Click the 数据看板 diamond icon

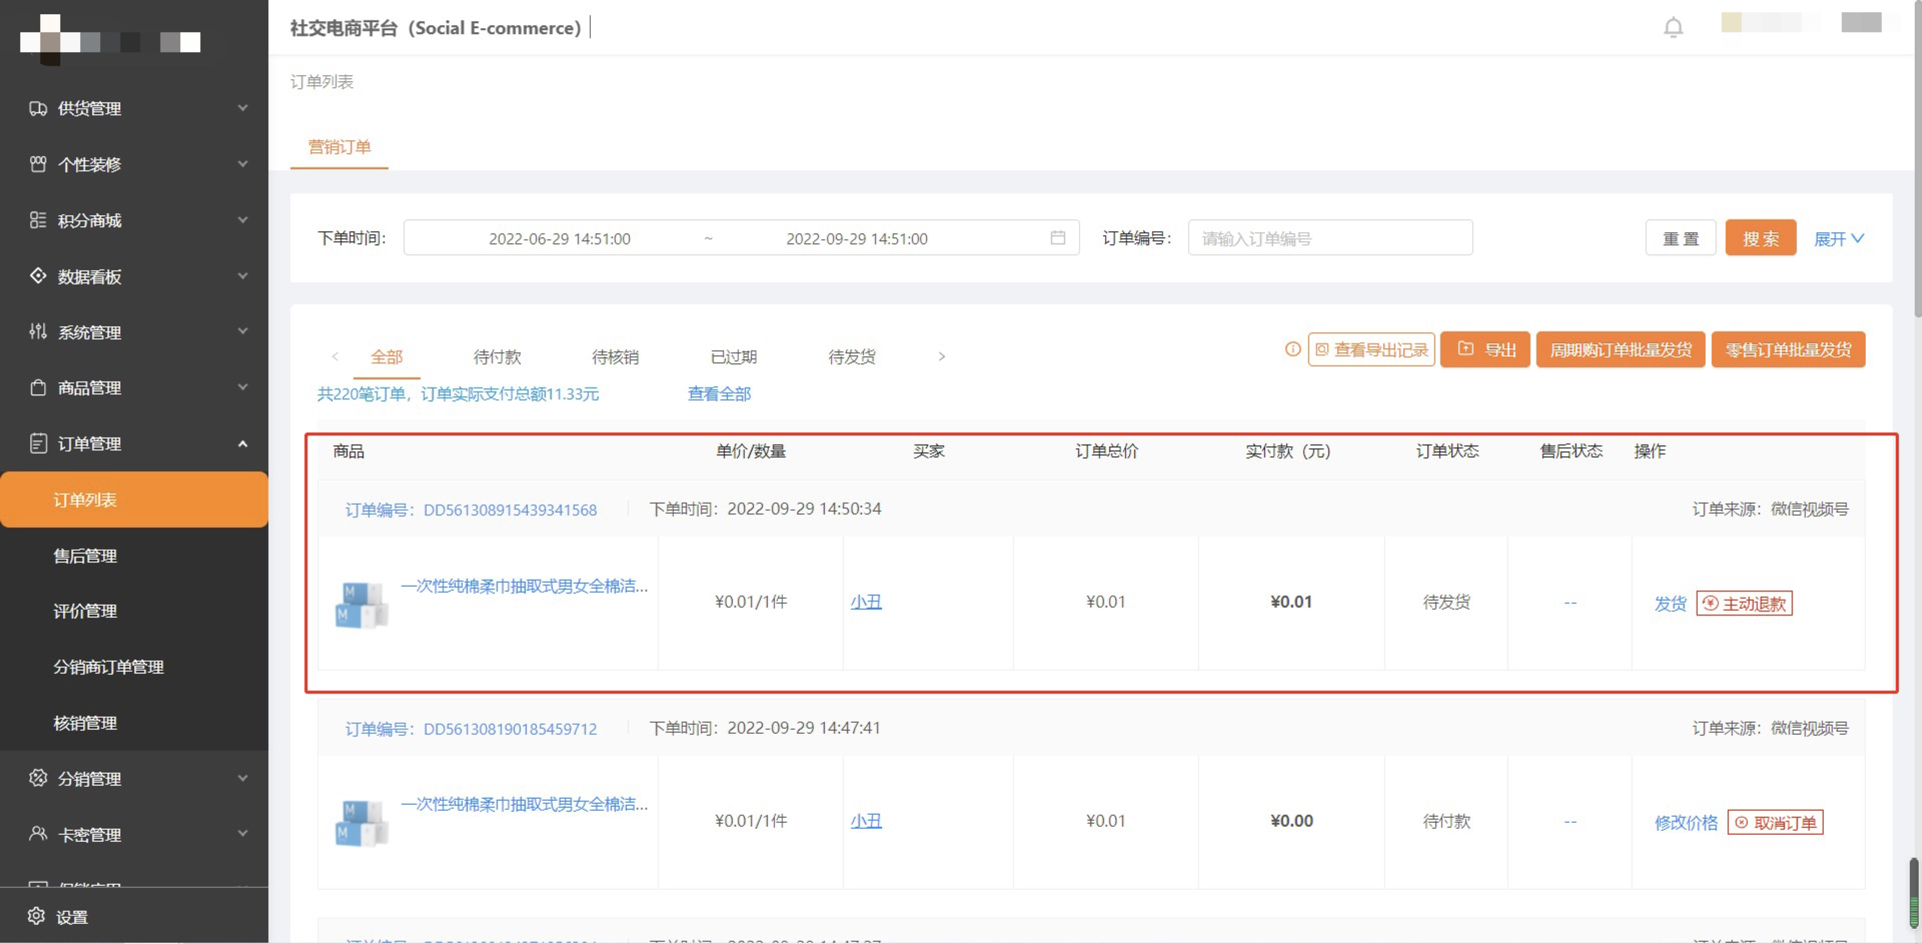pyautogui.click(x=38, y=276)
